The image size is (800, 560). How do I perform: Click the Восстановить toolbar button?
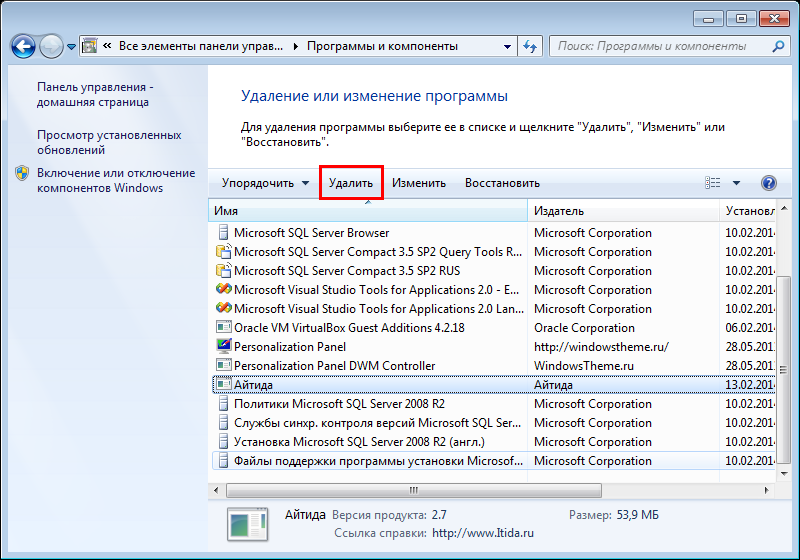coord(502,183)
